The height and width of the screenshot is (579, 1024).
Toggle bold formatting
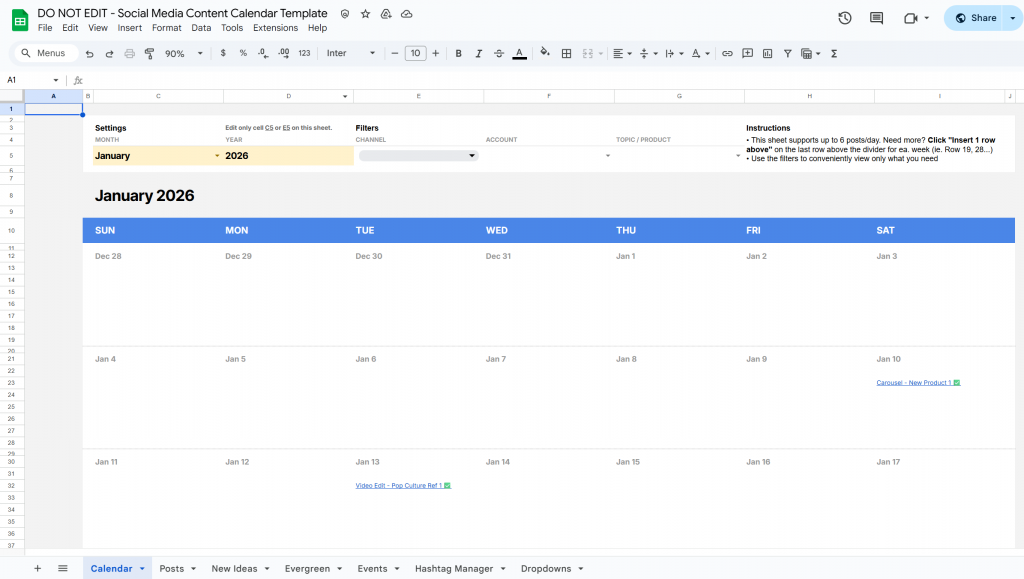point(458,53)
